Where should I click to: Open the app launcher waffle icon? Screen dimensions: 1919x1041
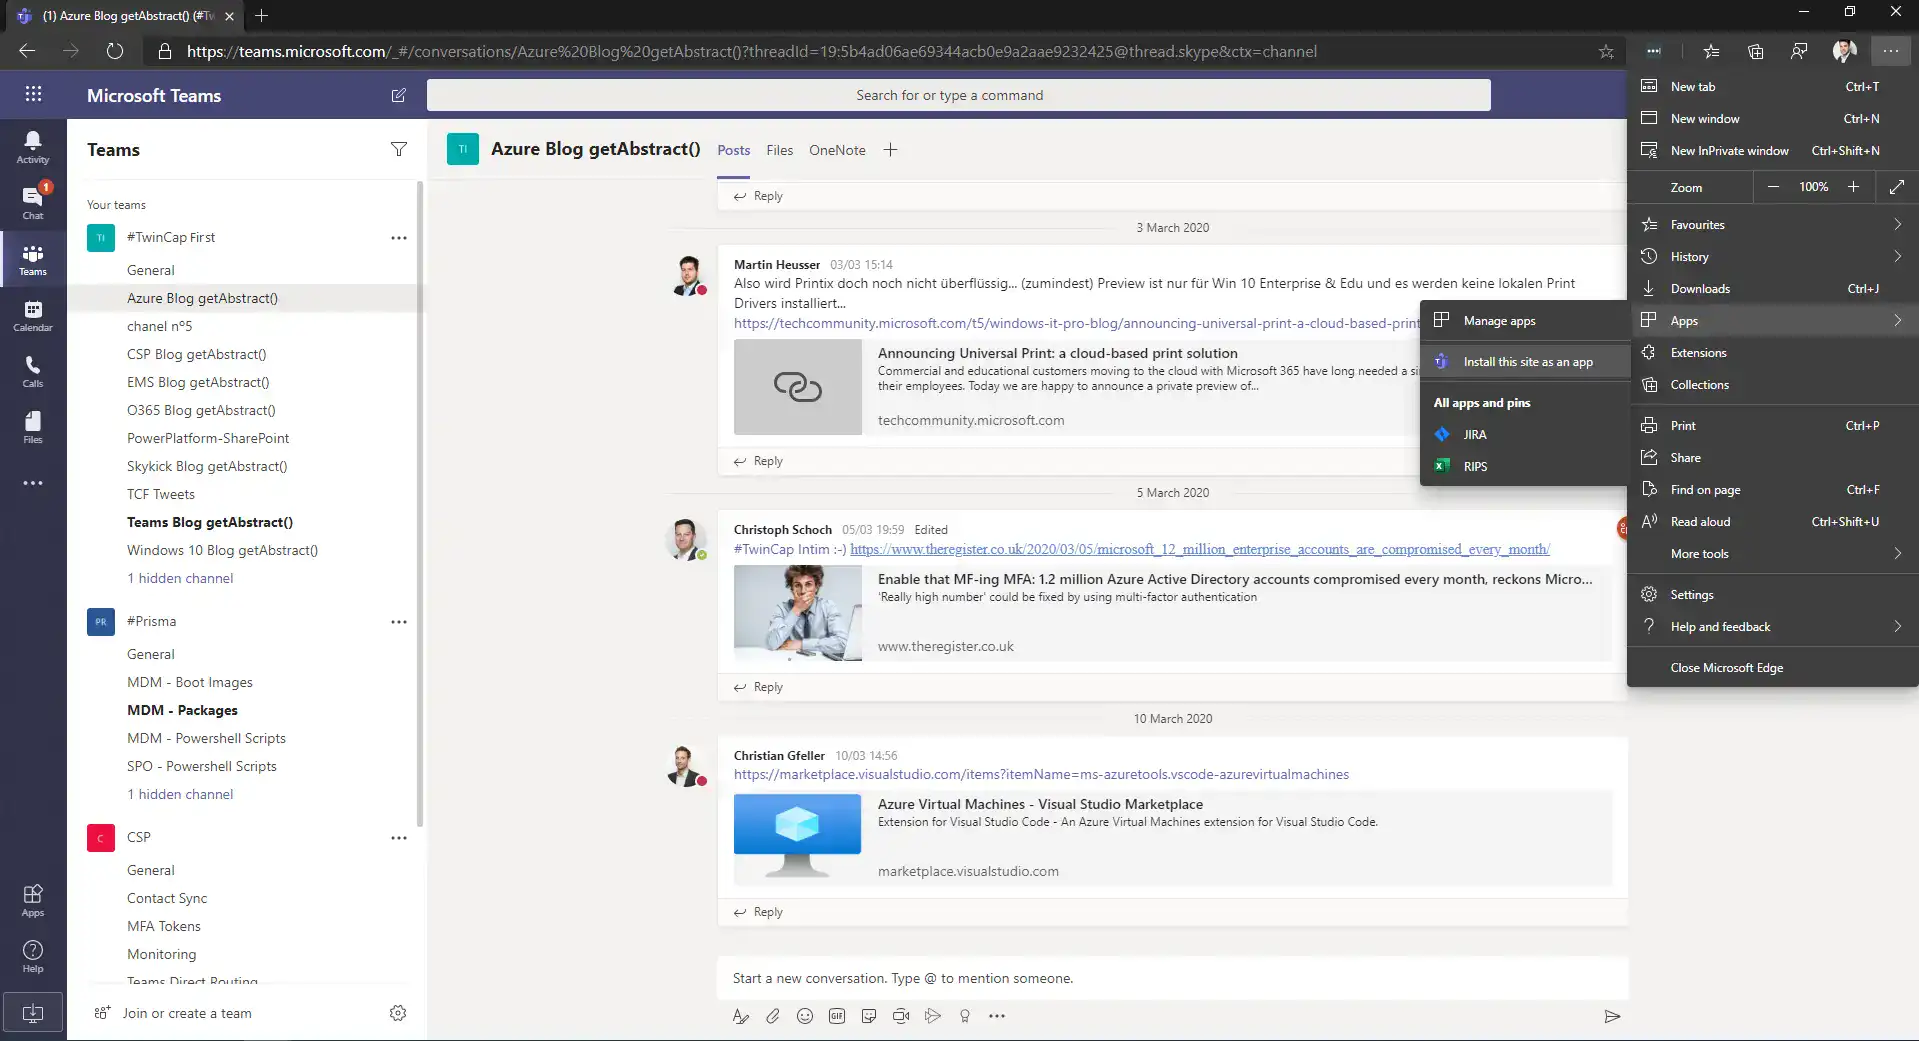(33, 94)
